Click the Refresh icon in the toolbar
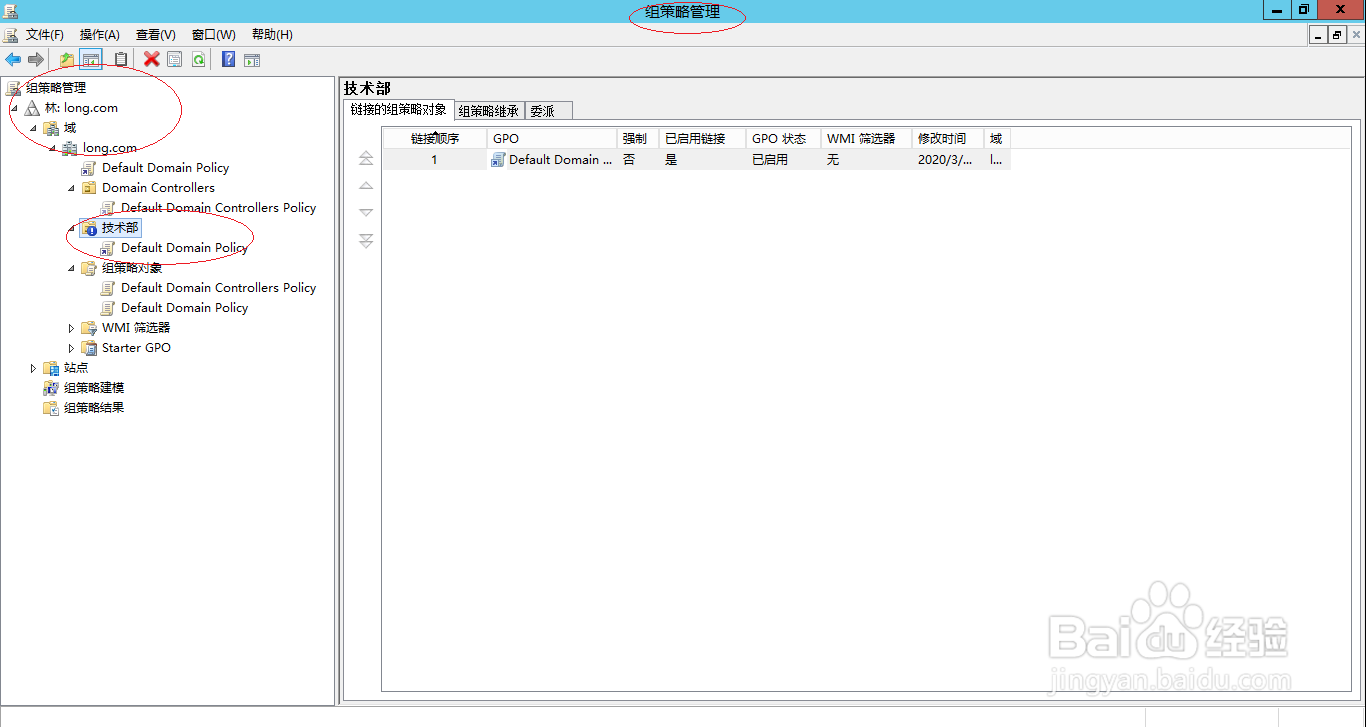The image size is (1366, 727). pyautogui.click(x=198, y=59)
